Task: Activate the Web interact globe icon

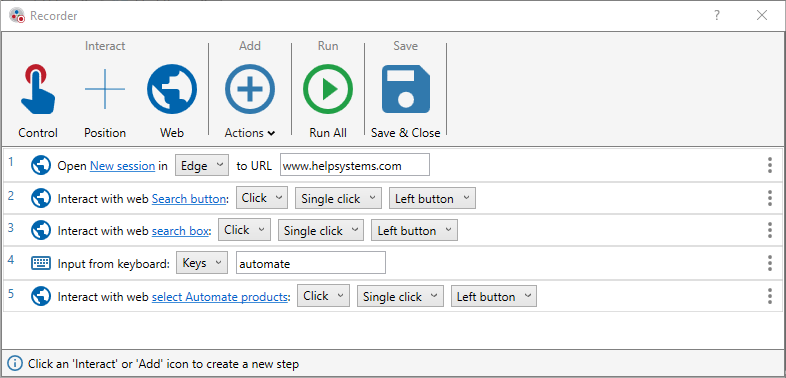Action: click(172, 89)
